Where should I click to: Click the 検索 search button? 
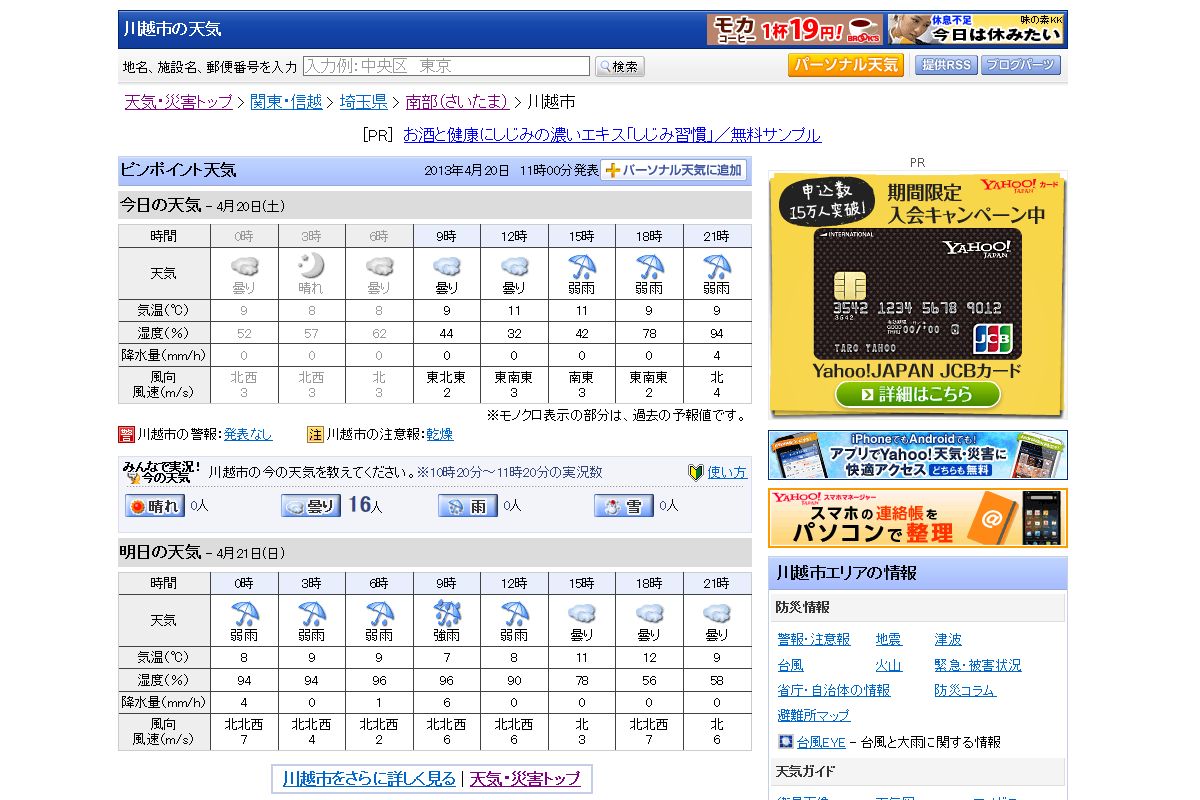620,66
